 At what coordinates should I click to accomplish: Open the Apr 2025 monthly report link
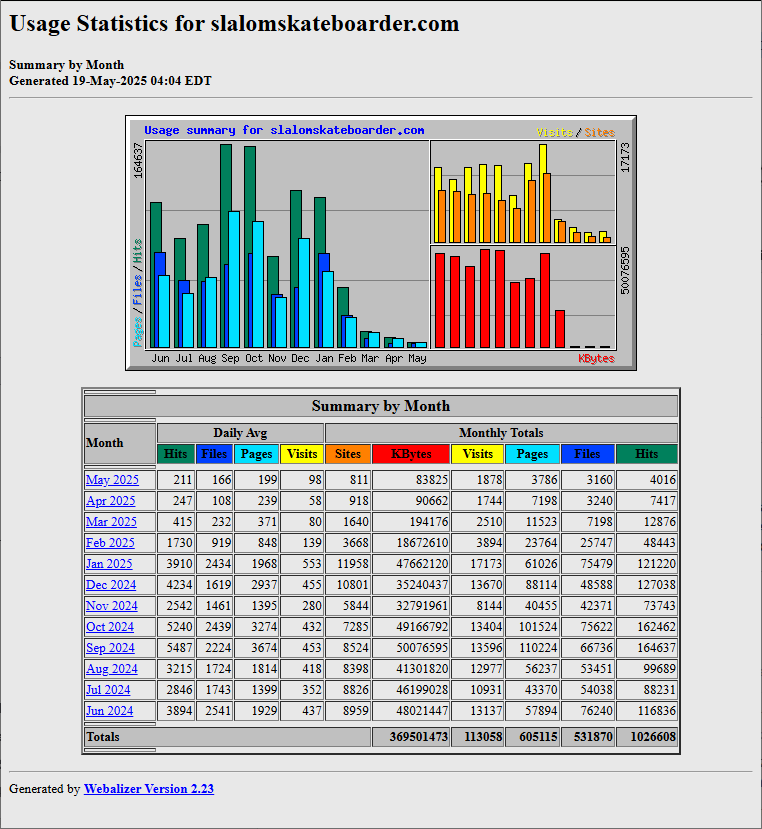[111, 501]
